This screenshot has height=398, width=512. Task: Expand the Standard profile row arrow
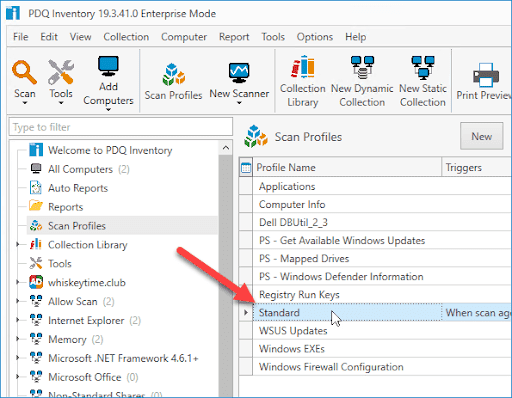[x=246, y=313]
